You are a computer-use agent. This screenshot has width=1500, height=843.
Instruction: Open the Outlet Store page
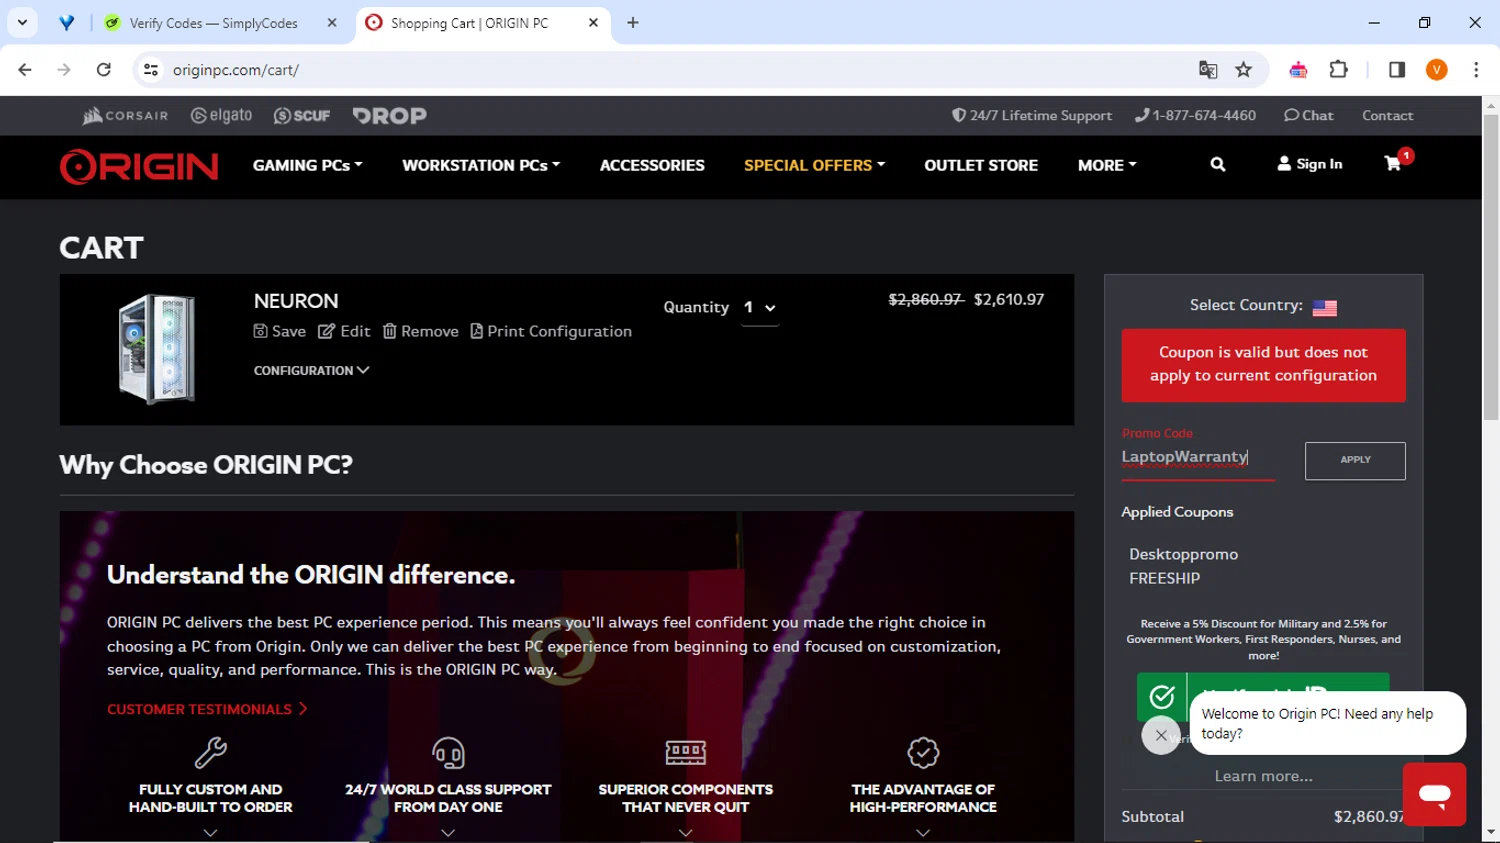point(981,166)
